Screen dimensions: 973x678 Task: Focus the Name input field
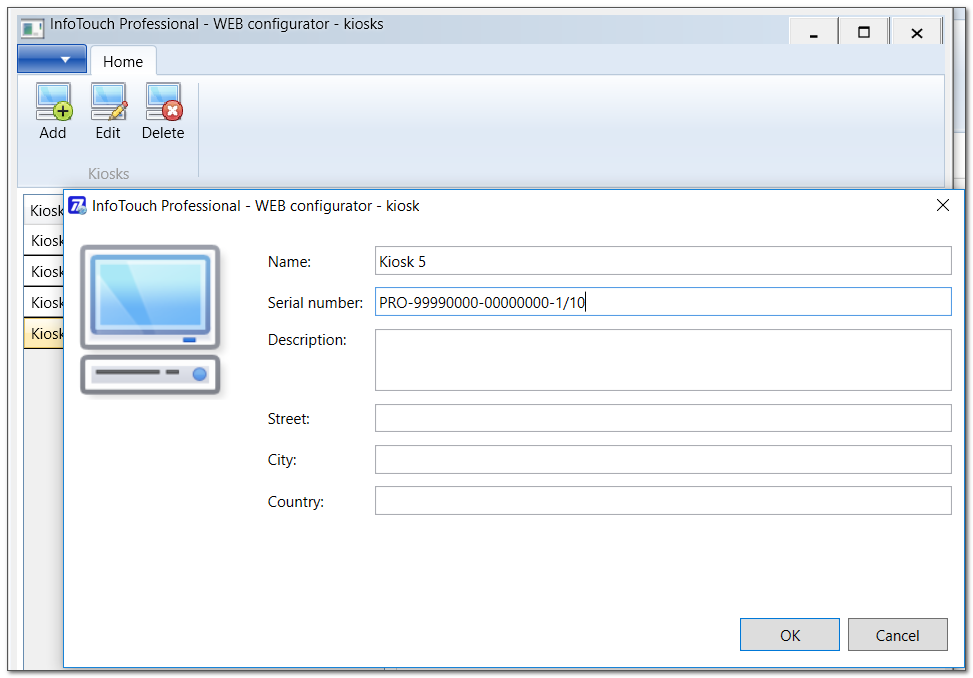(662, 261)
